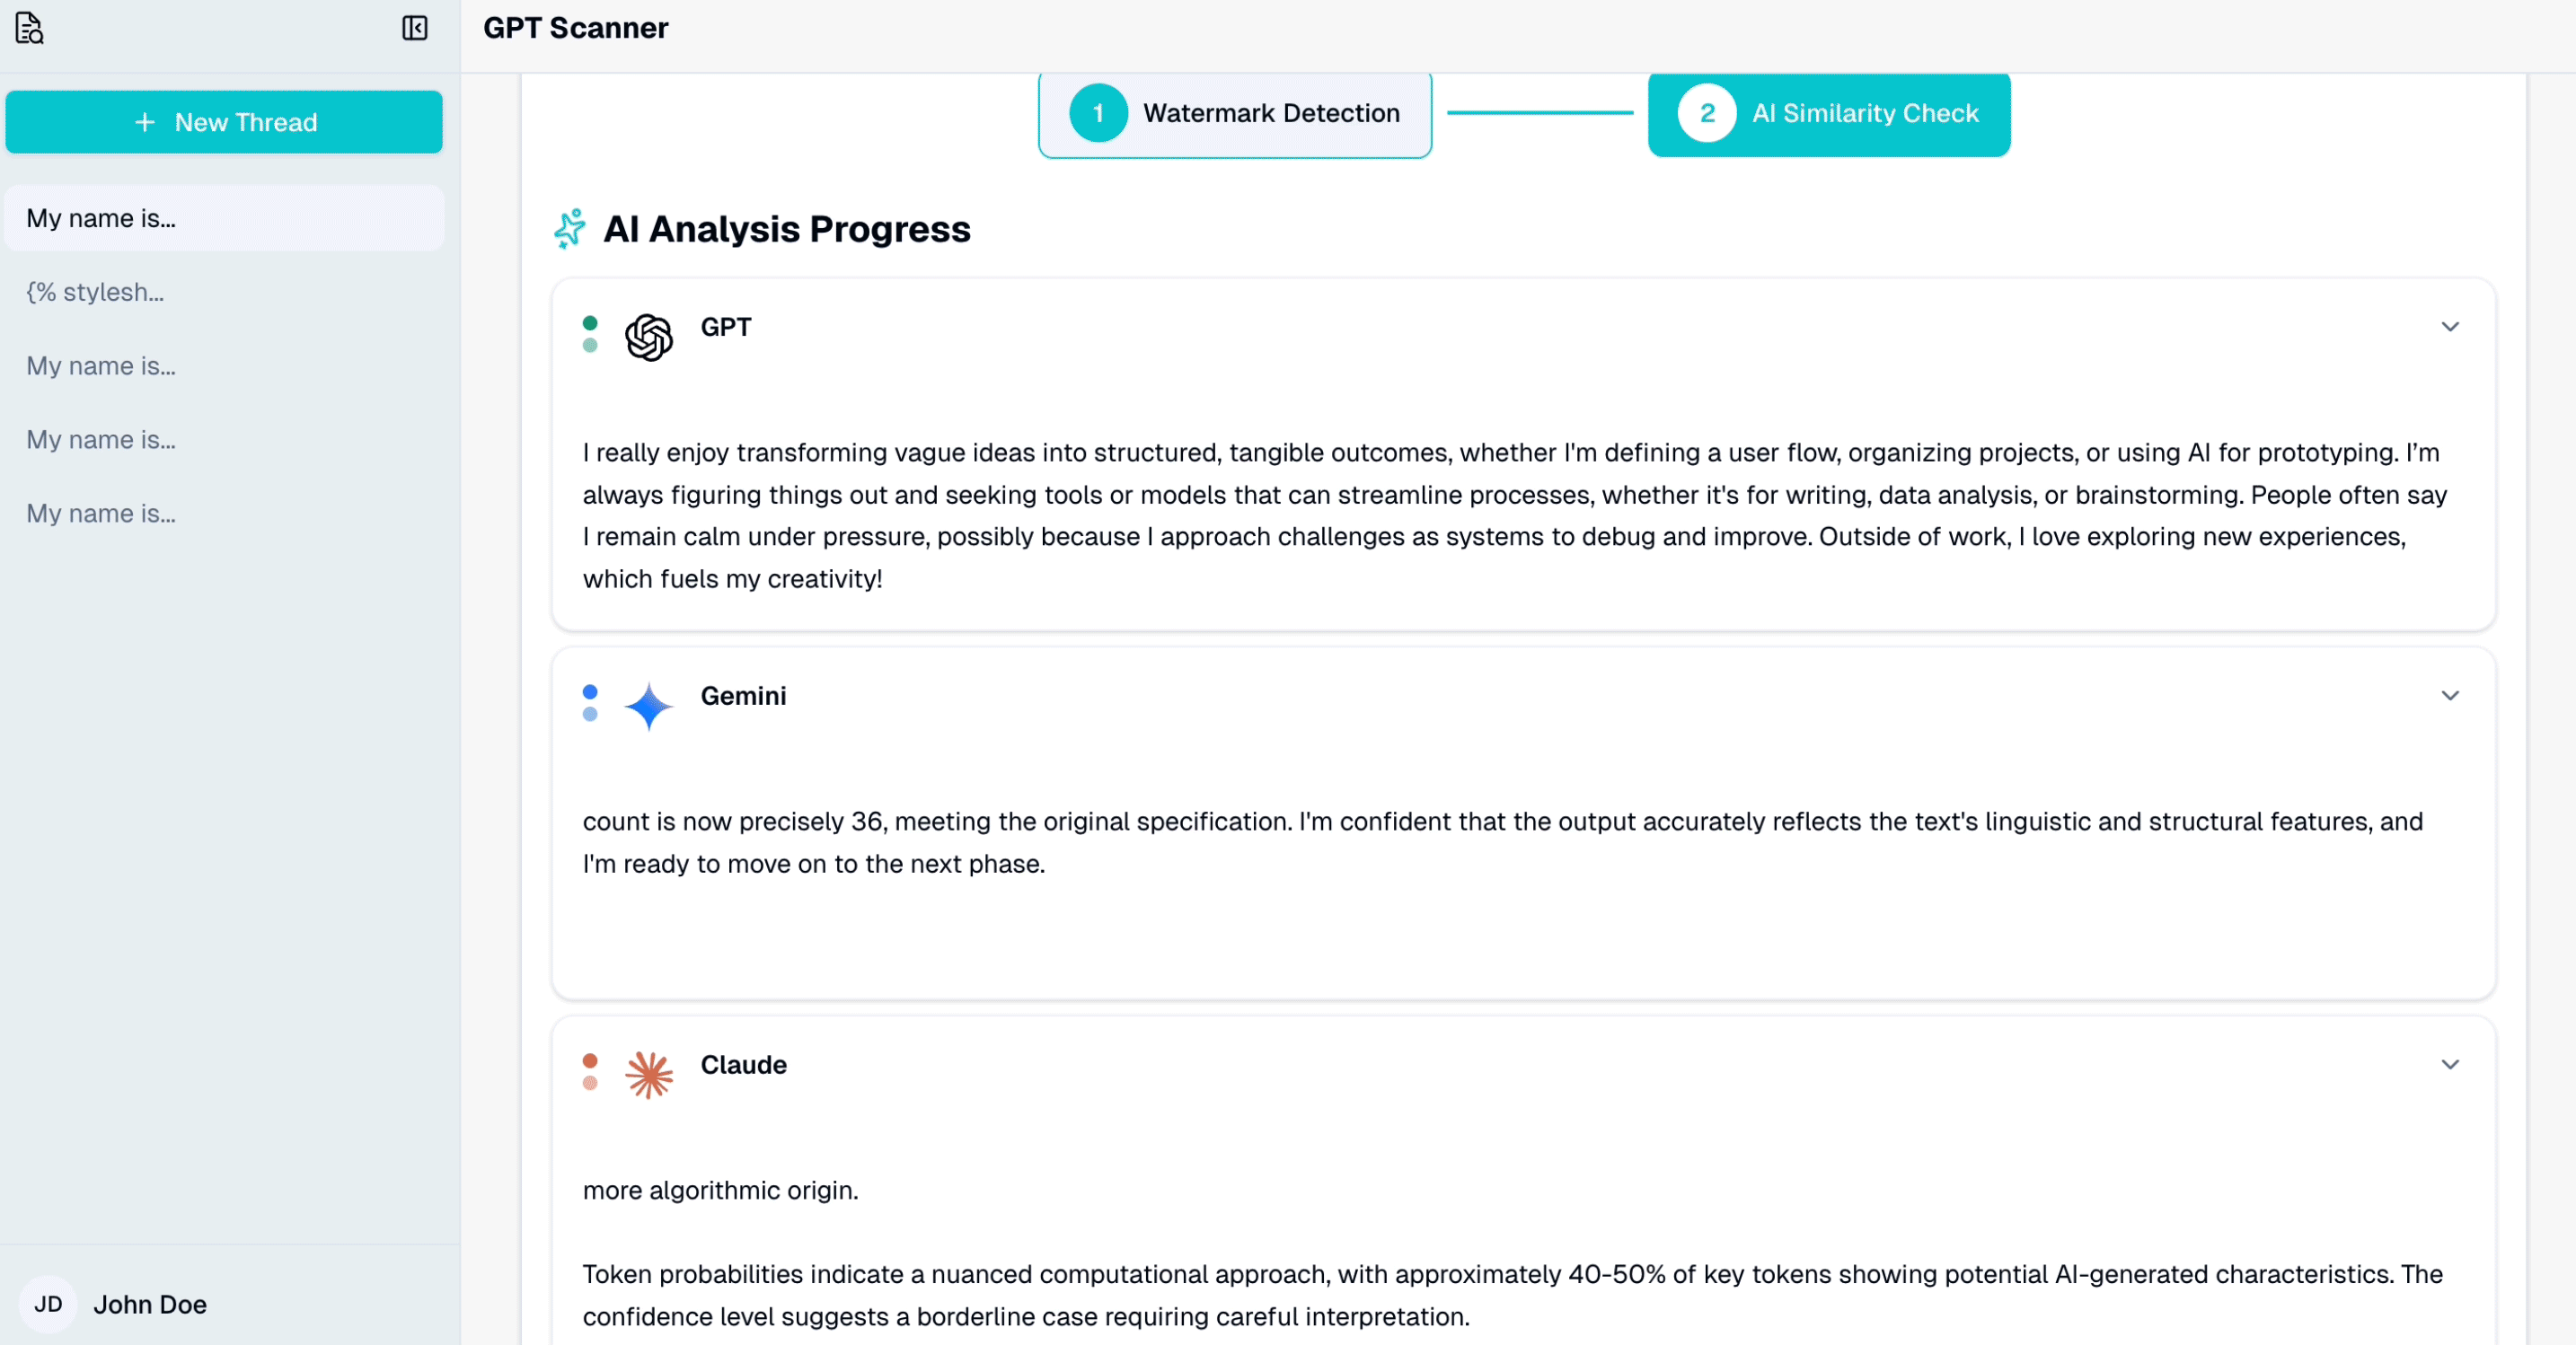This screenshot has width=2576, height=1345.
Task: Switch to Watermark Detection step
Action: click(1235, 114)
